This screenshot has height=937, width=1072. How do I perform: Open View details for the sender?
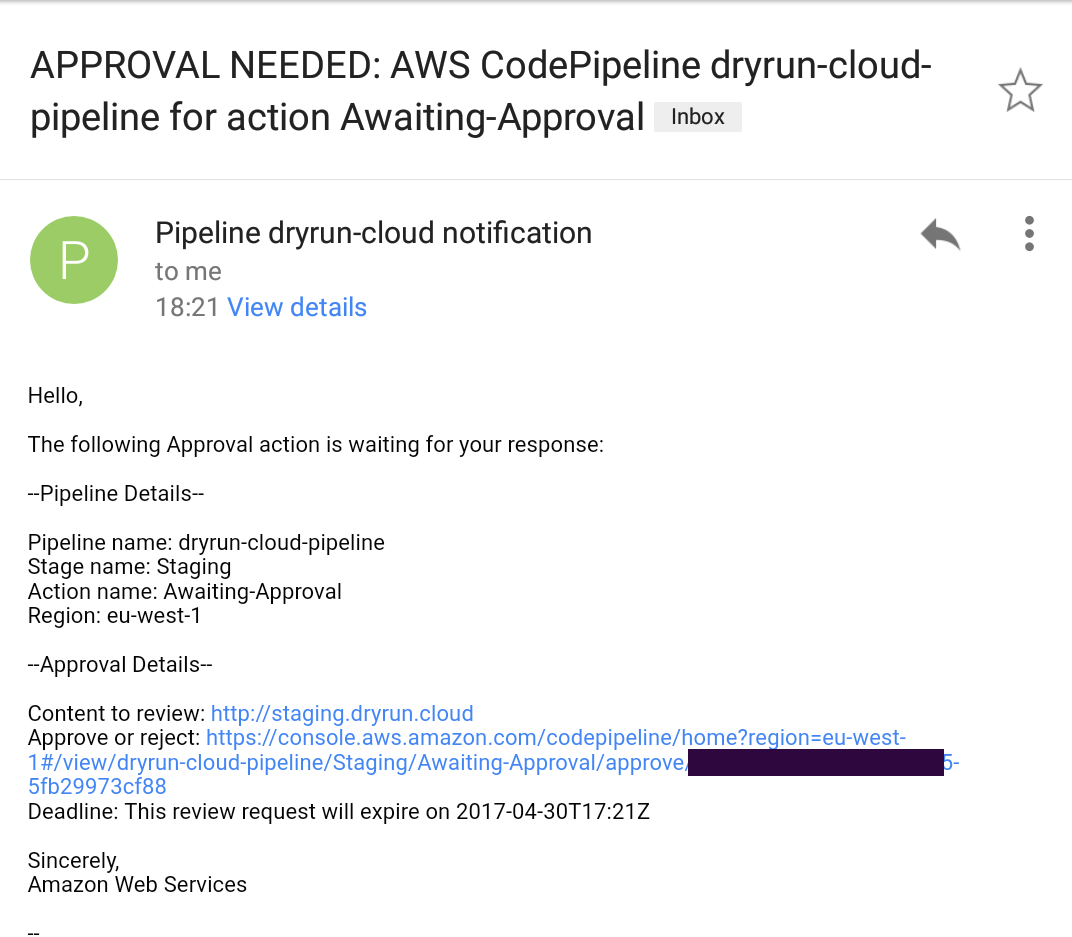(297, 308)
